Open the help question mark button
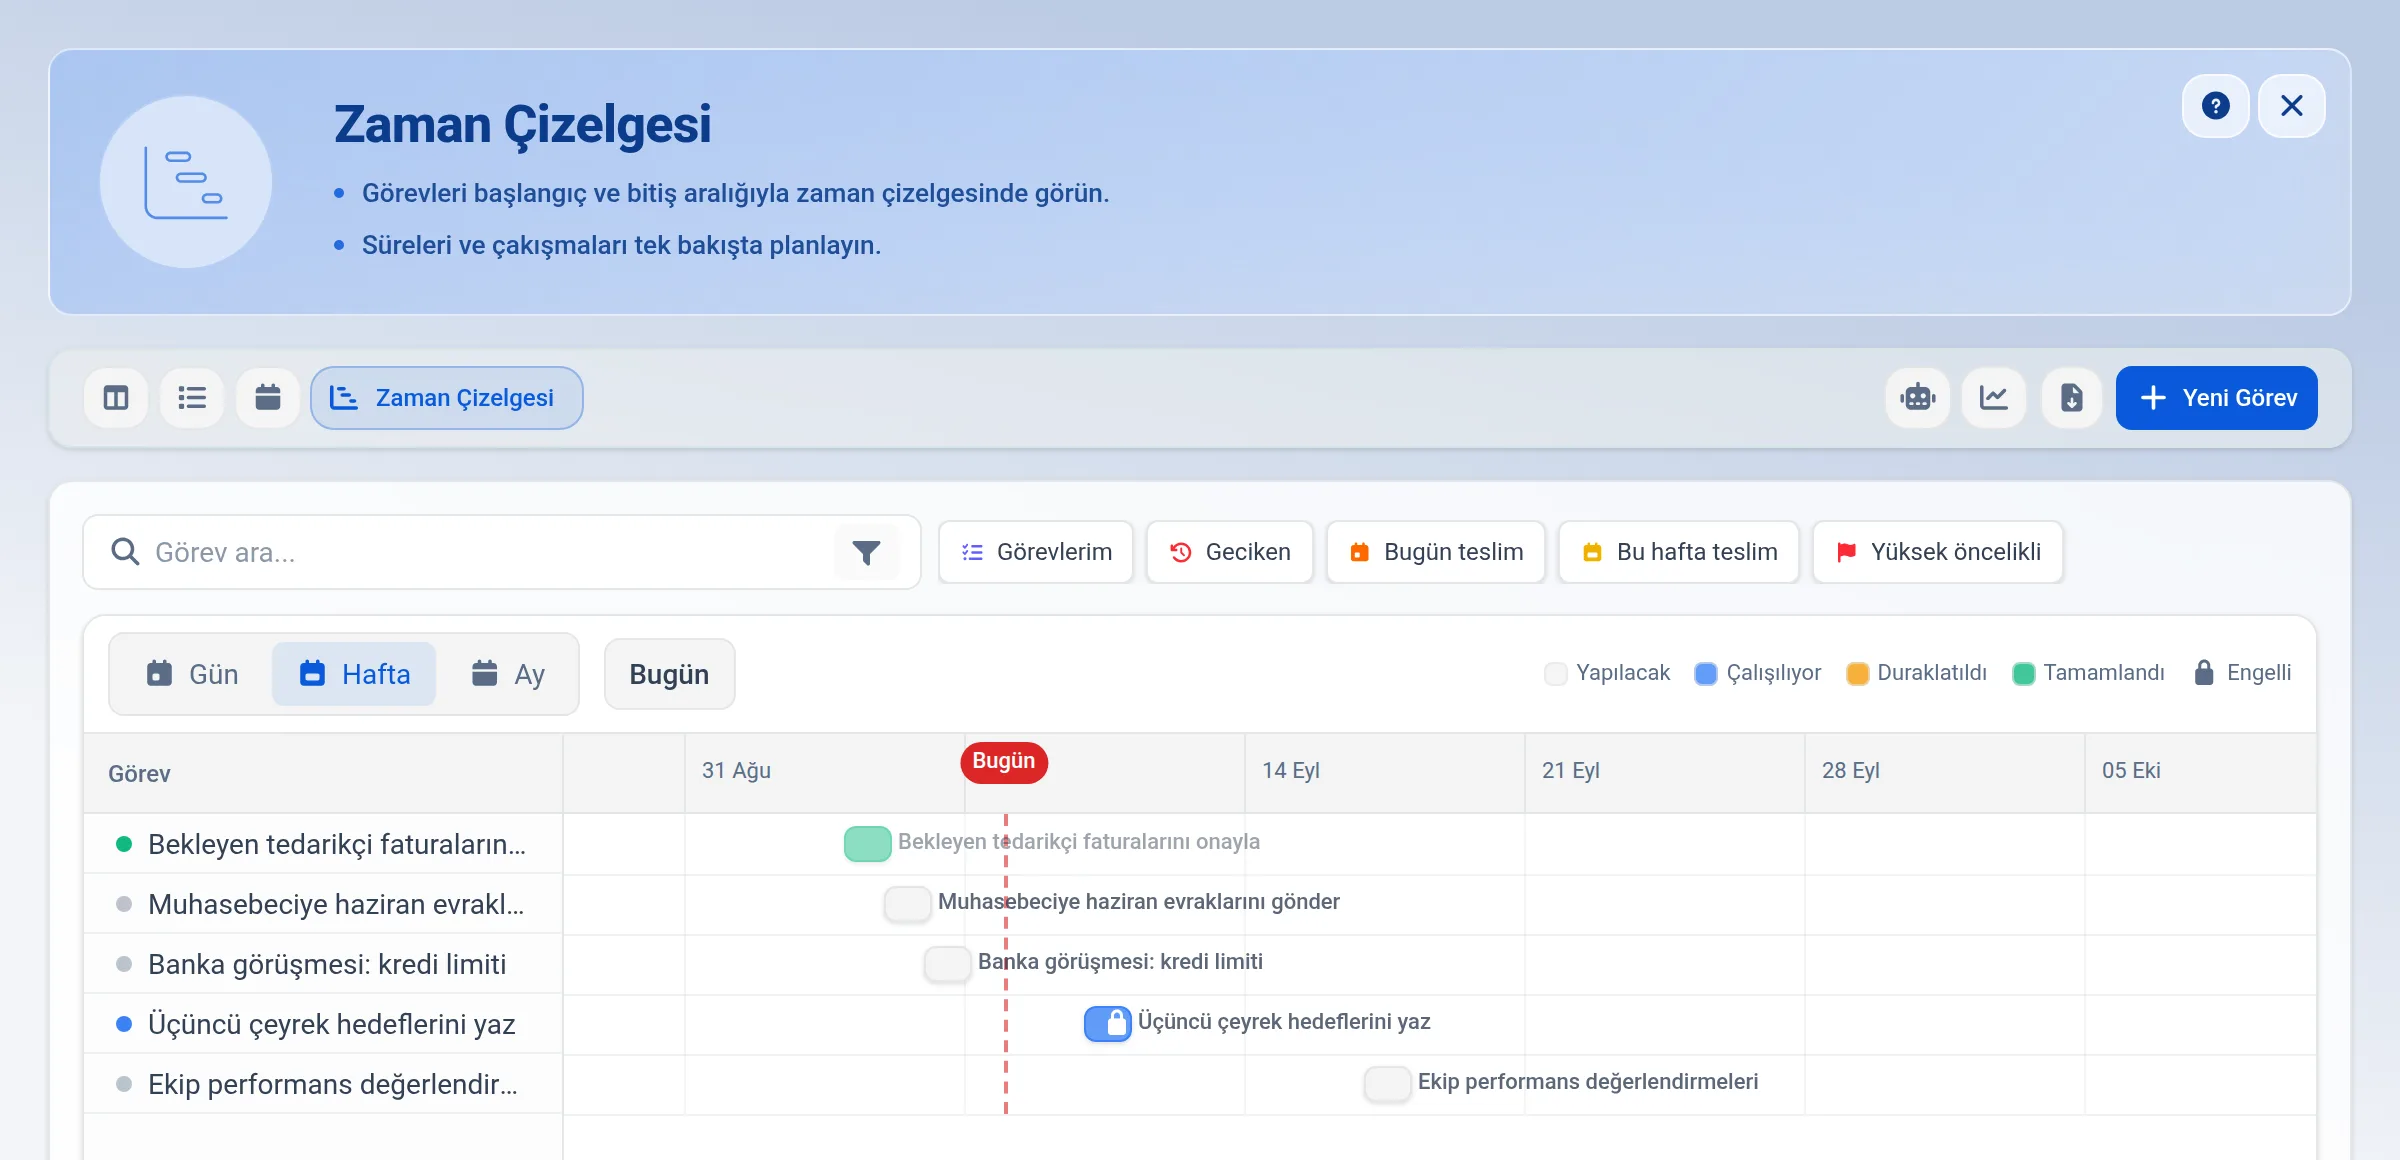 tap(2215, 106)
